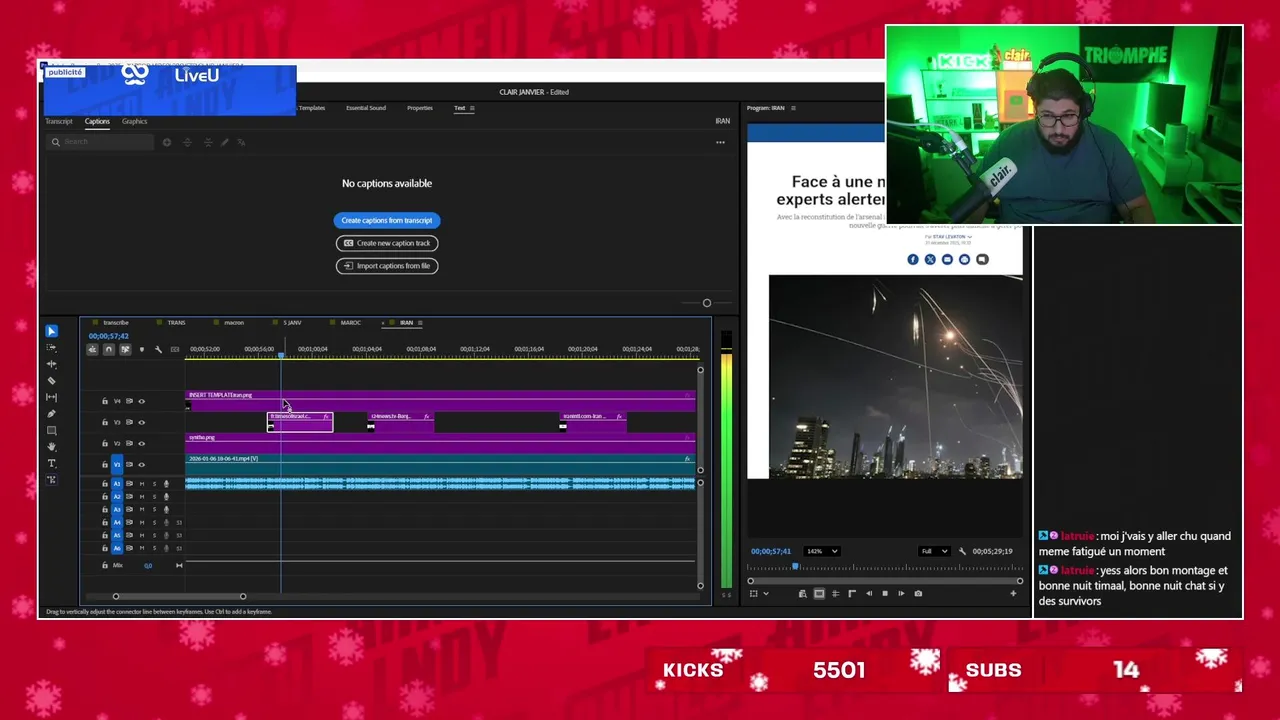Hide track V3 with eye icon
1280x720 pixels.
tap(142, 422)
